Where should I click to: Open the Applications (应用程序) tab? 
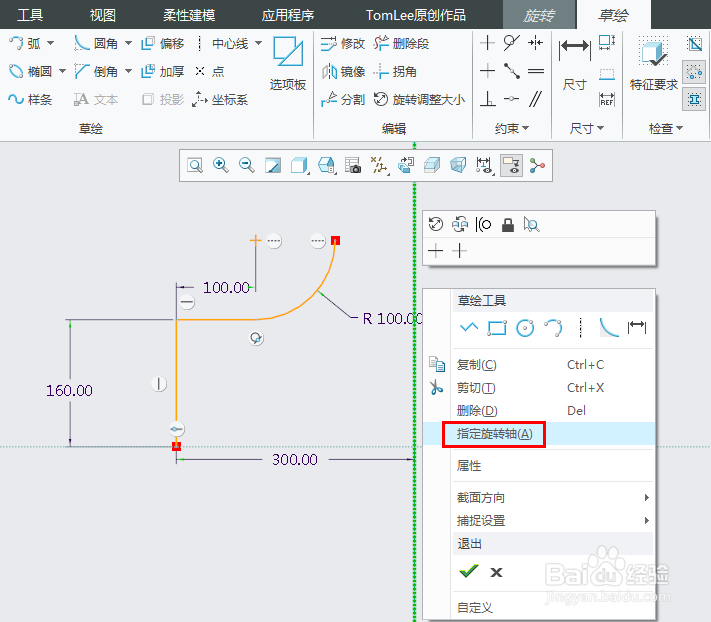pos(287,15)
